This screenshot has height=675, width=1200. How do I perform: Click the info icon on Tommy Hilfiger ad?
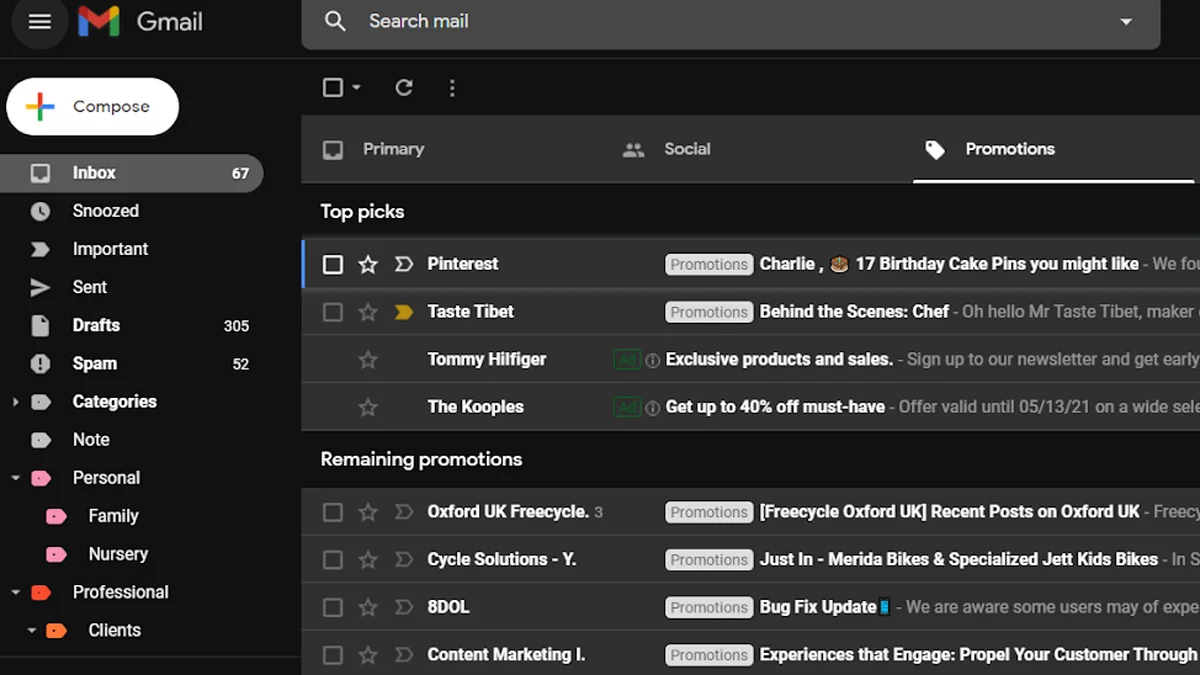[653, 360]
